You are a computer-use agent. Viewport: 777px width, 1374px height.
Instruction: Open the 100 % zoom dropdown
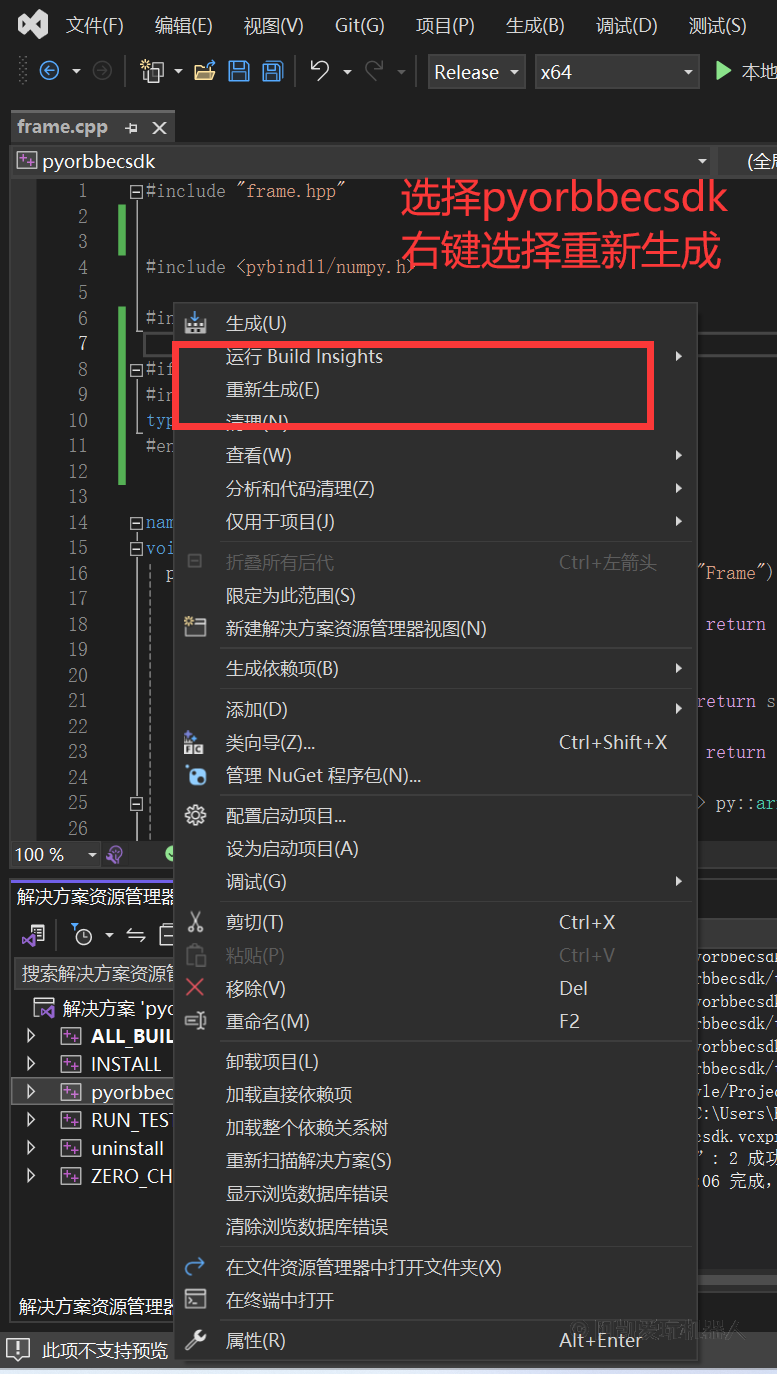tap(56, 855)
